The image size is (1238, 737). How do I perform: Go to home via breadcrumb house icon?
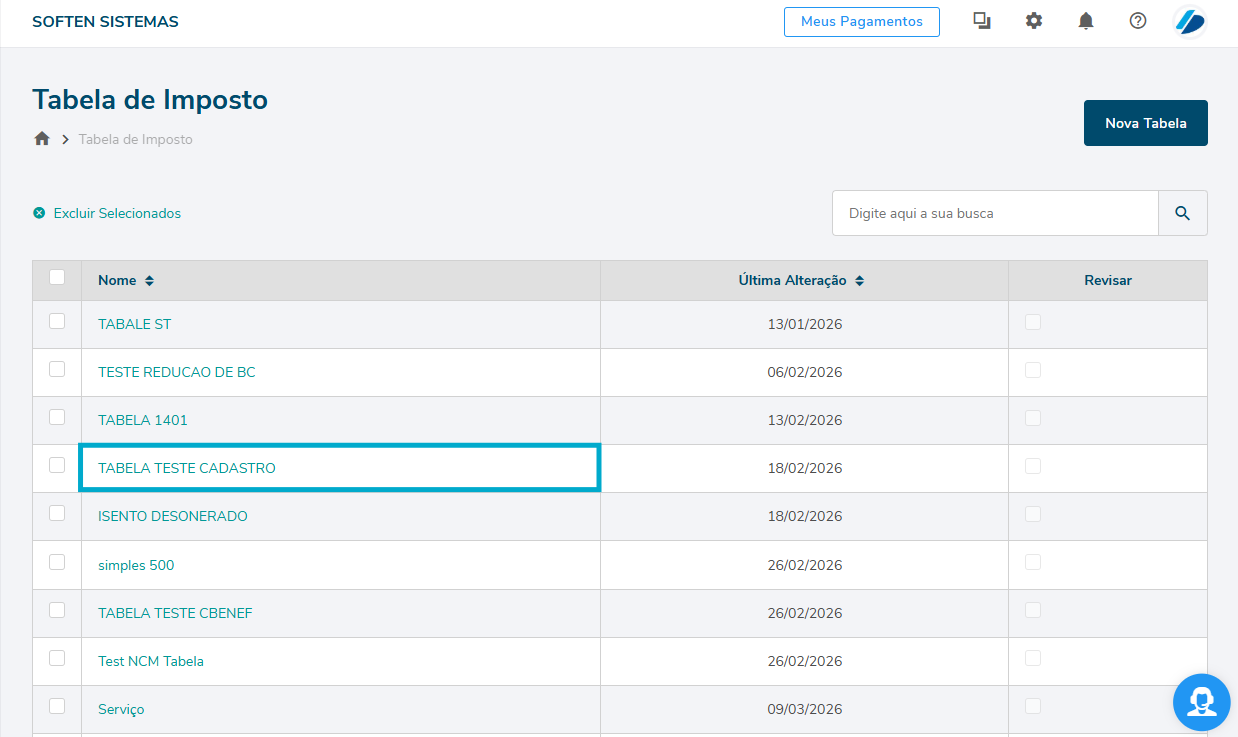(42, 139)
